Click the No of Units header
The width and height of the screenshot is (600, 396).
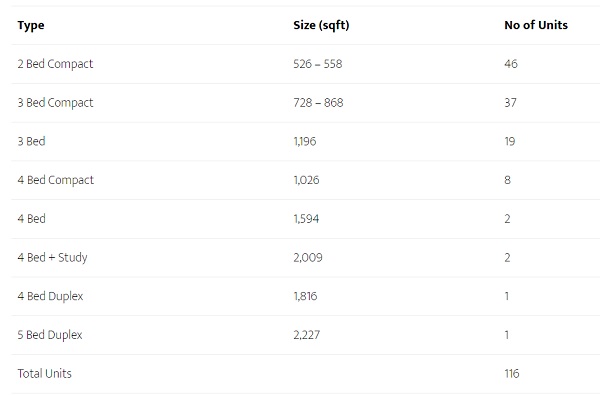[536, 25]
